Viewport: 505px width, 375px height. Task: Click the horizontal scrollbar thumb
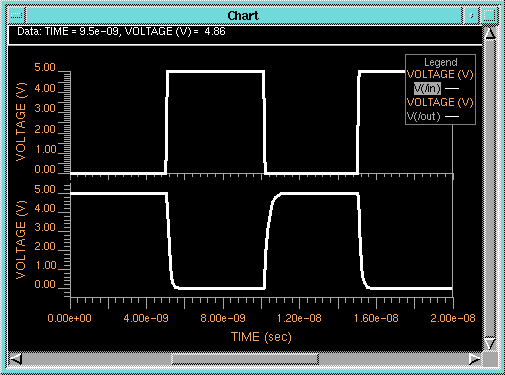click(245, 359)
